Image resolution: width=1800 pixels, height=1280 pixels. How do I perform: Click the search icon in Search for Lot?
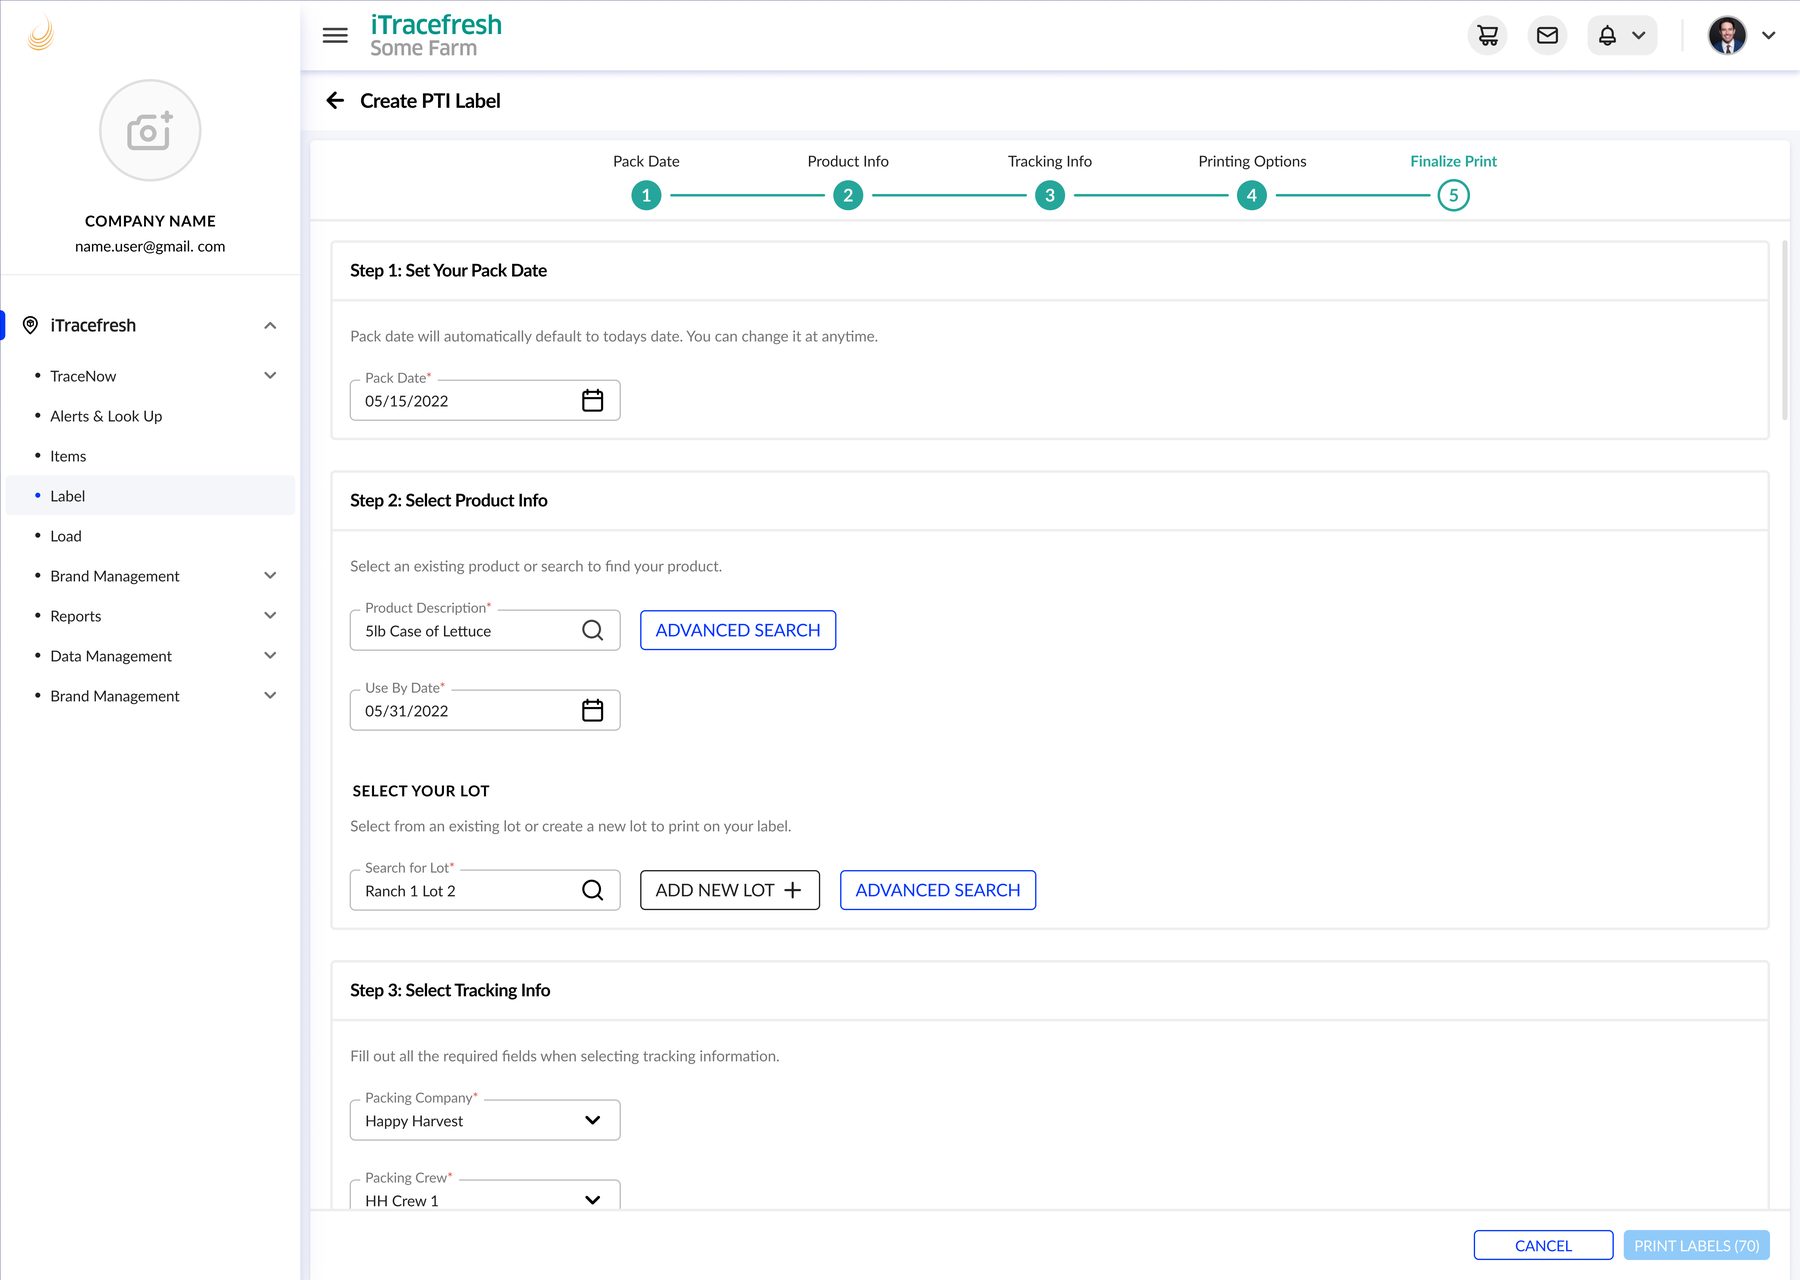(592, 891)
